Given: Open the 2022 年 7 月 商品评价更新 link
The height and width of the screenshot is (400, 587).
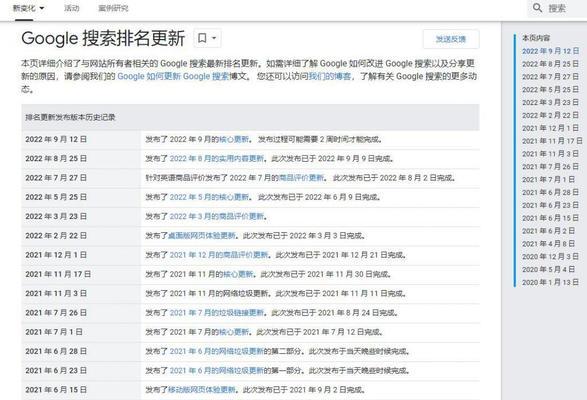Looking at the screenshot, I should 301,178.
